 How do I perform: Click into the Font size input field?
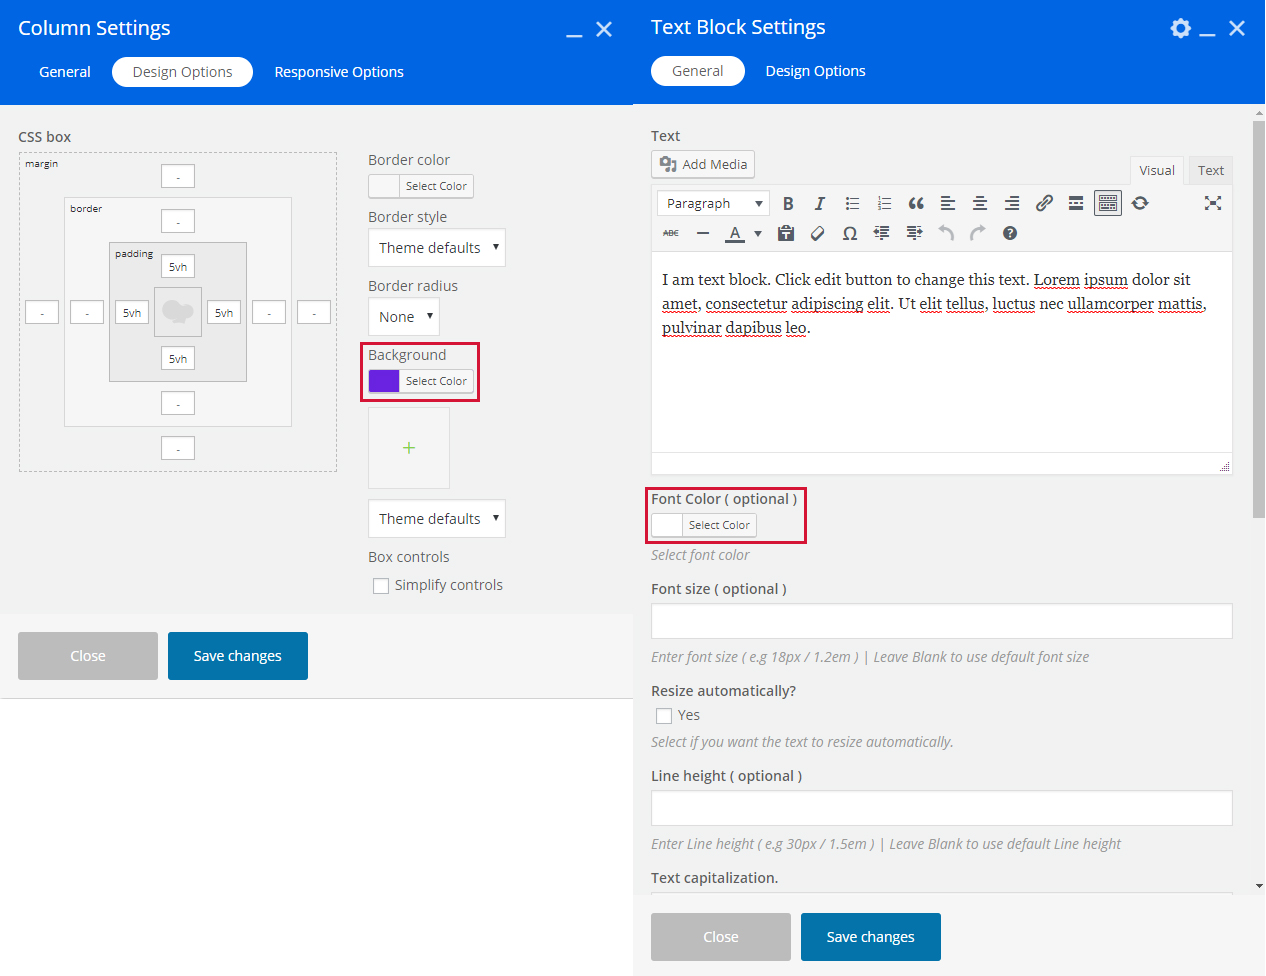click(941, 621)
